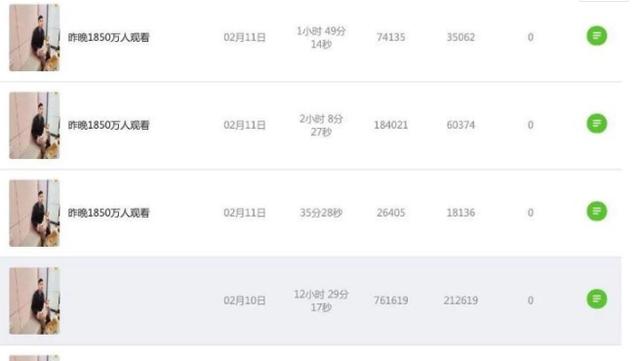Viewport: 640px width, 361px height.
Task: Open title 昨晚1850万人观看 of 2小时8分 row
Action: [109, 125]
